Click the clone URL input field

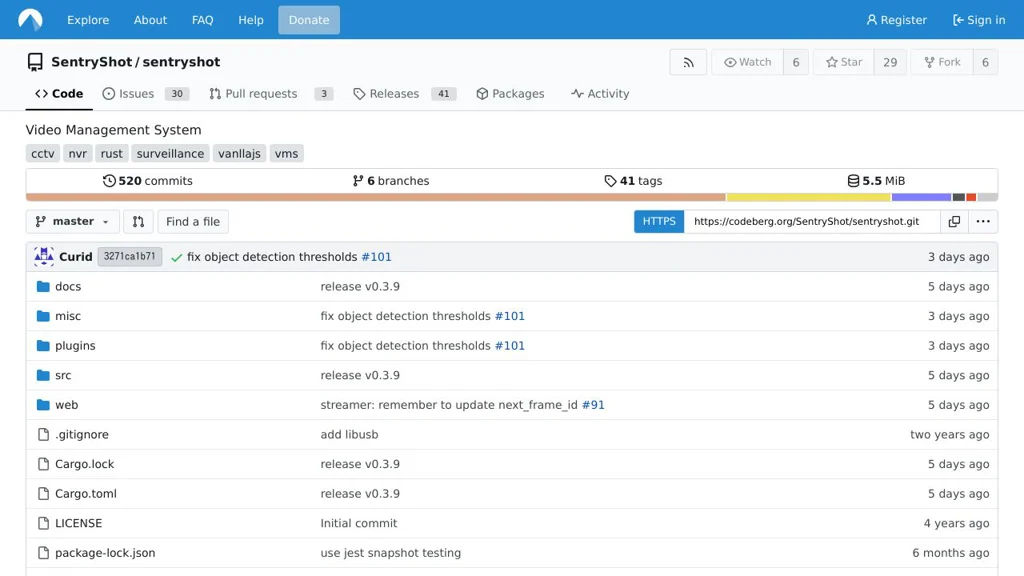pyautogui.click(x=810, y=222)
